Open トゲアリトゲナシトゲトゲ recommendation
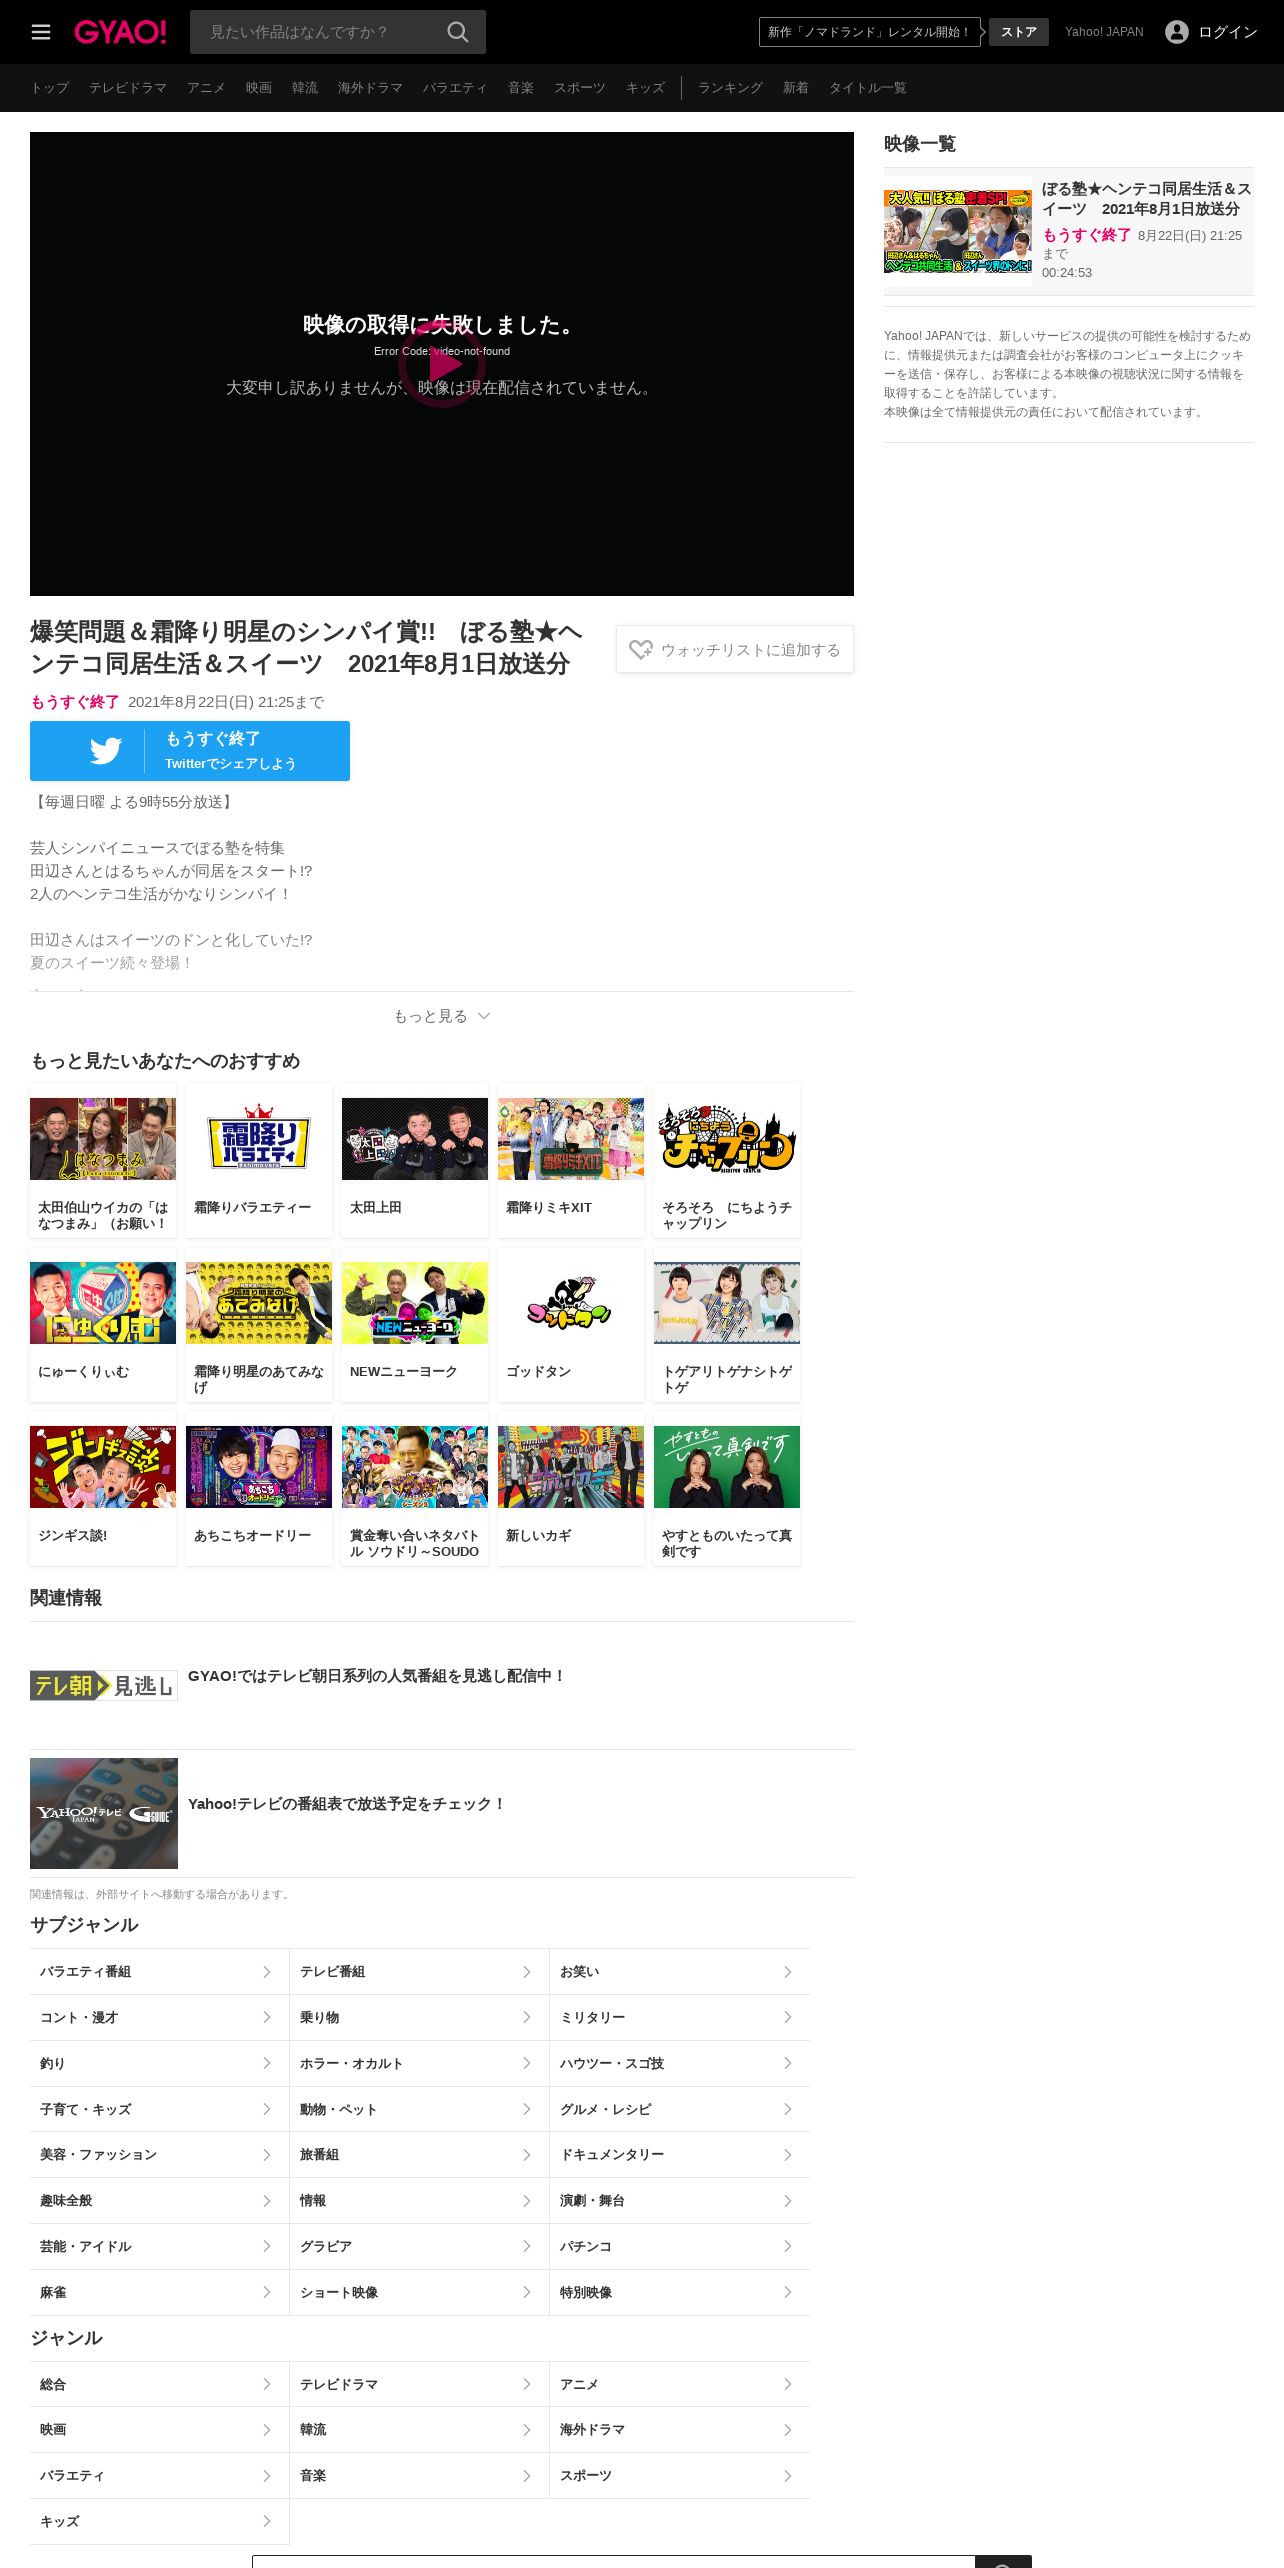 click(x=727, y=1325)
